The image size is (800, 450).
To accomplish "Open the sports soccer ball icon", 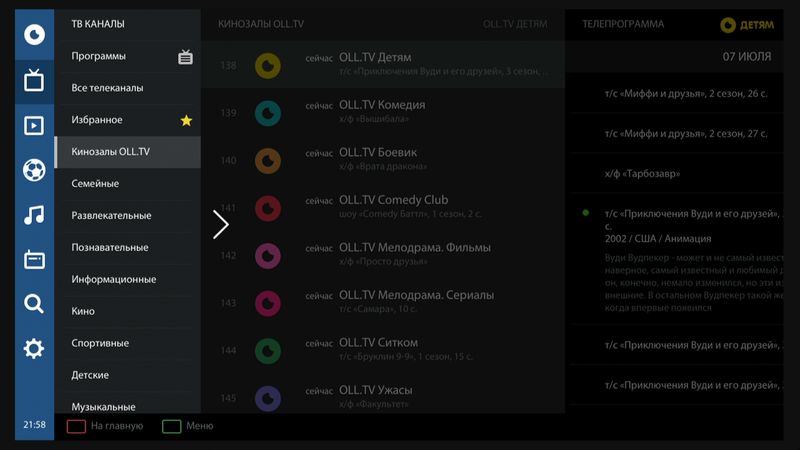I will coord(34,170).
